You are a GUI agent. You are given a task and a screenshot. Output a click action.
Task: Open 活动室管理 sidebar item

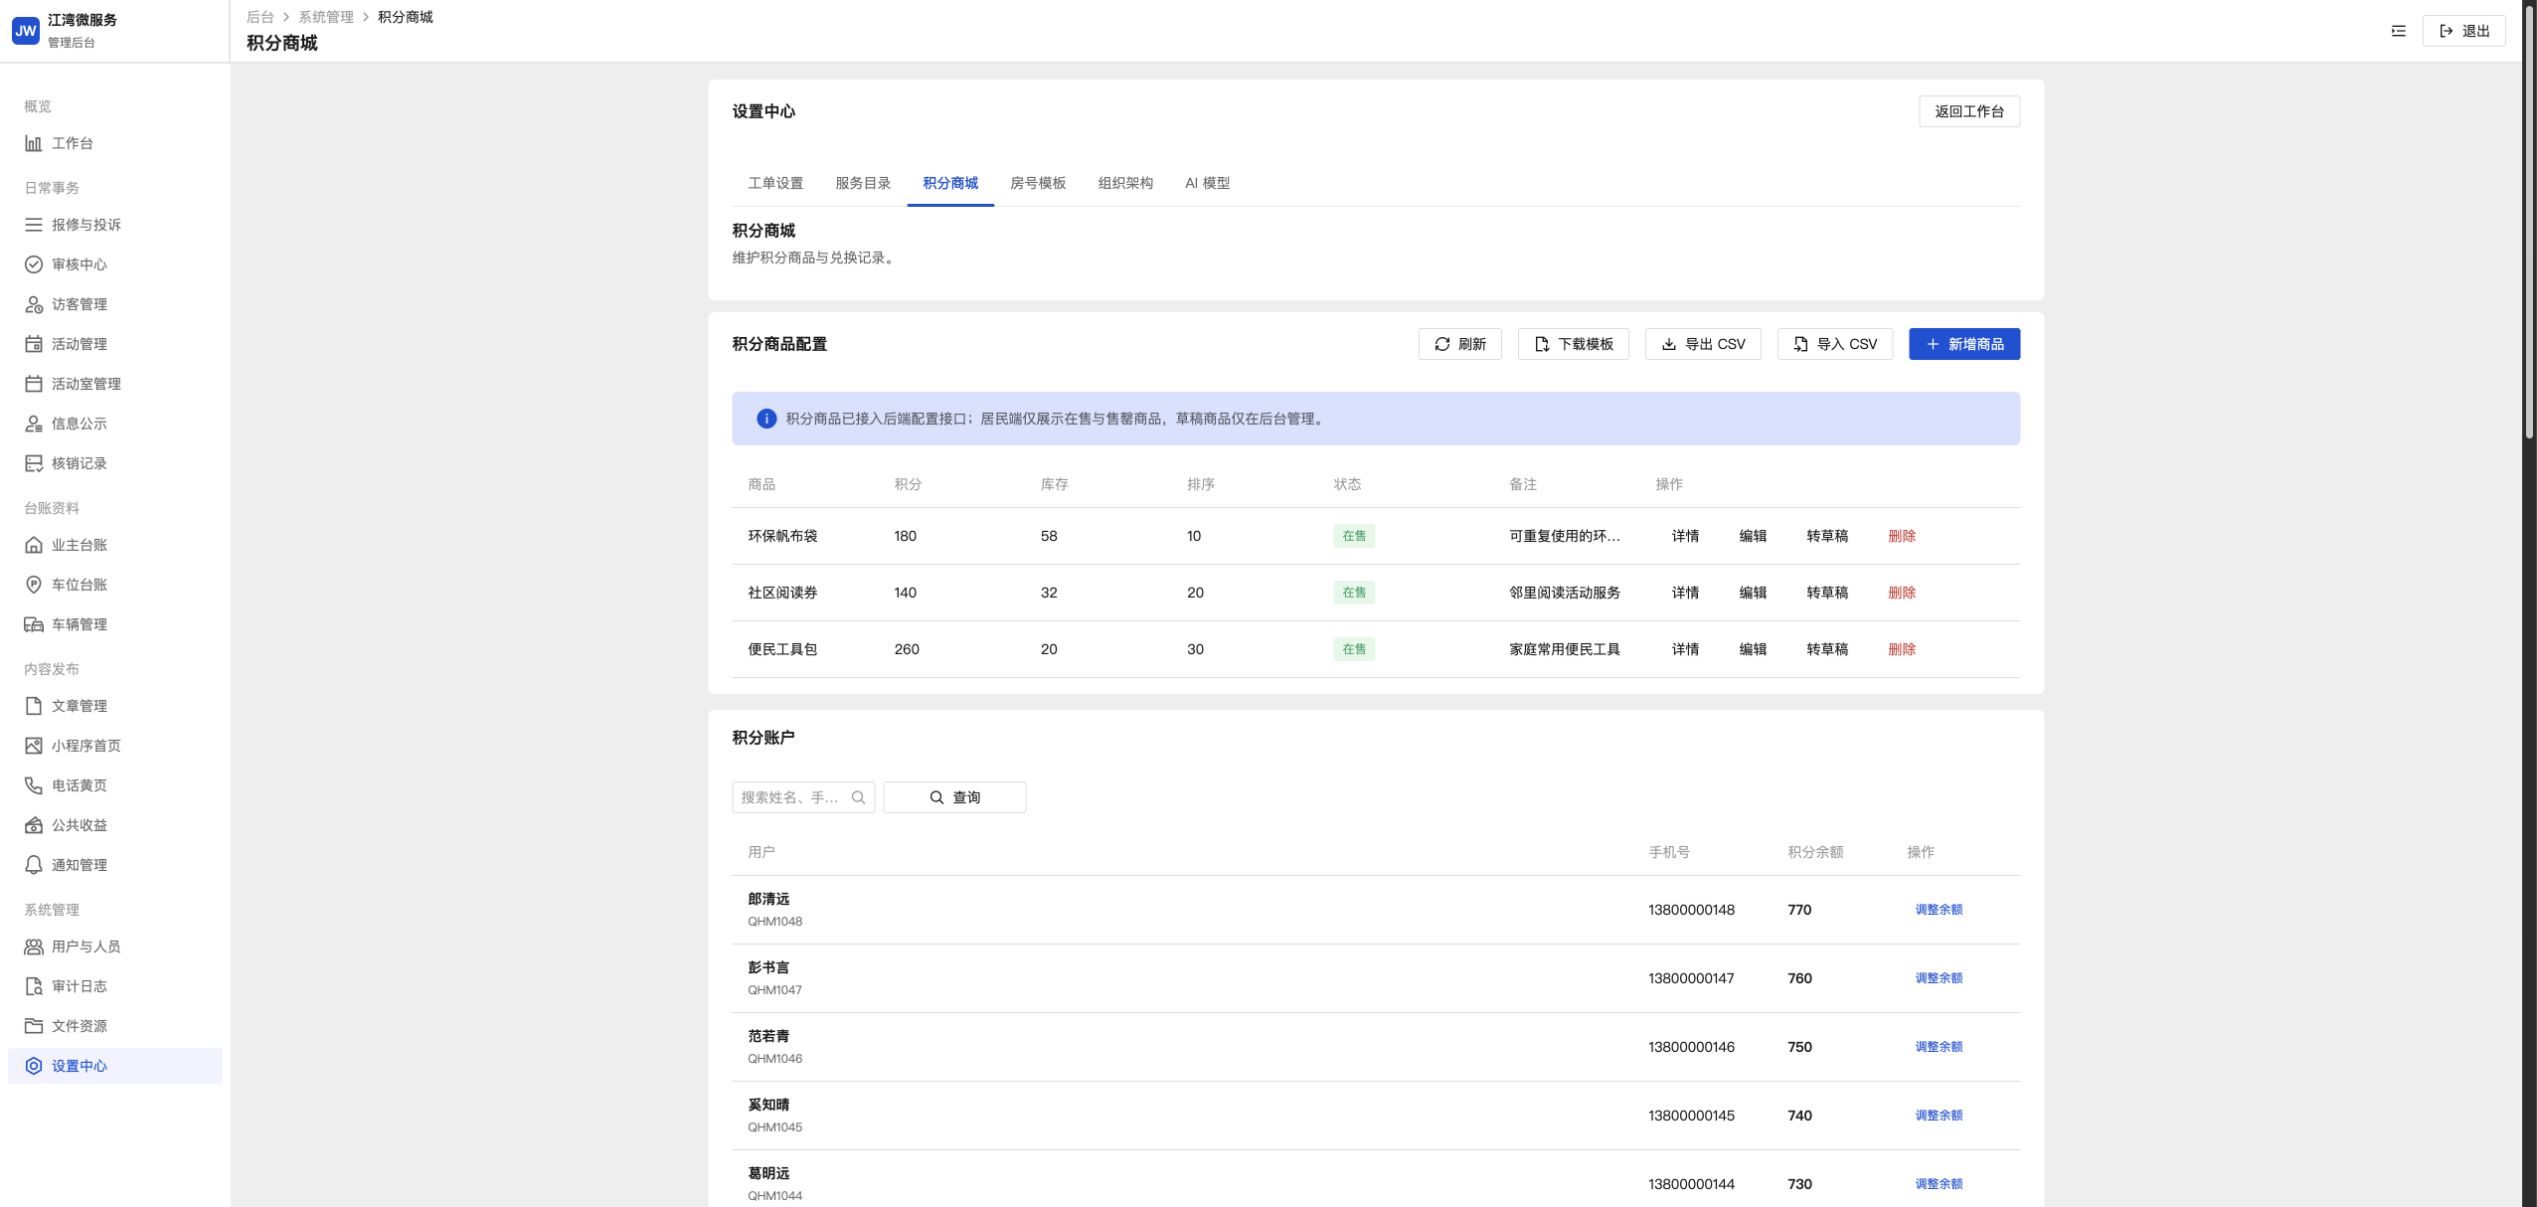tap(115, 384)
